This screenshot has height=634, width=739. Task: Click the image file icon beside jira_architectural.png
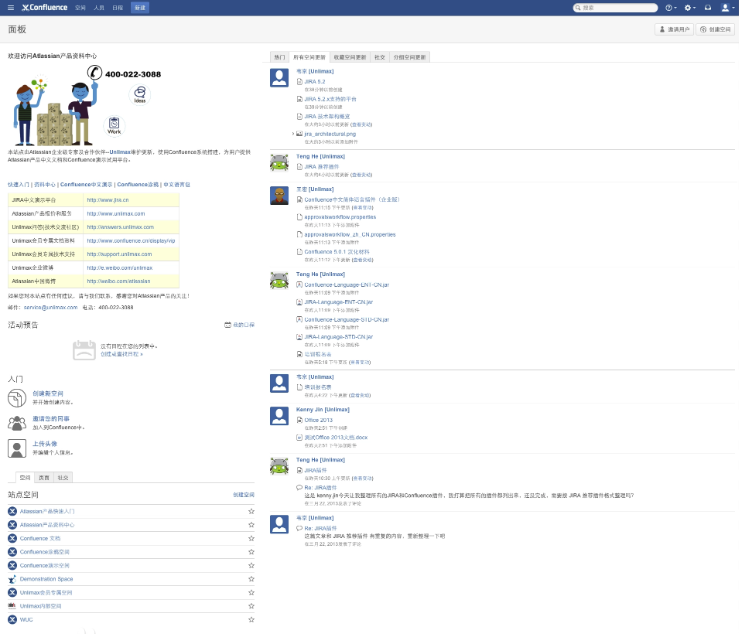click(299, 134)
